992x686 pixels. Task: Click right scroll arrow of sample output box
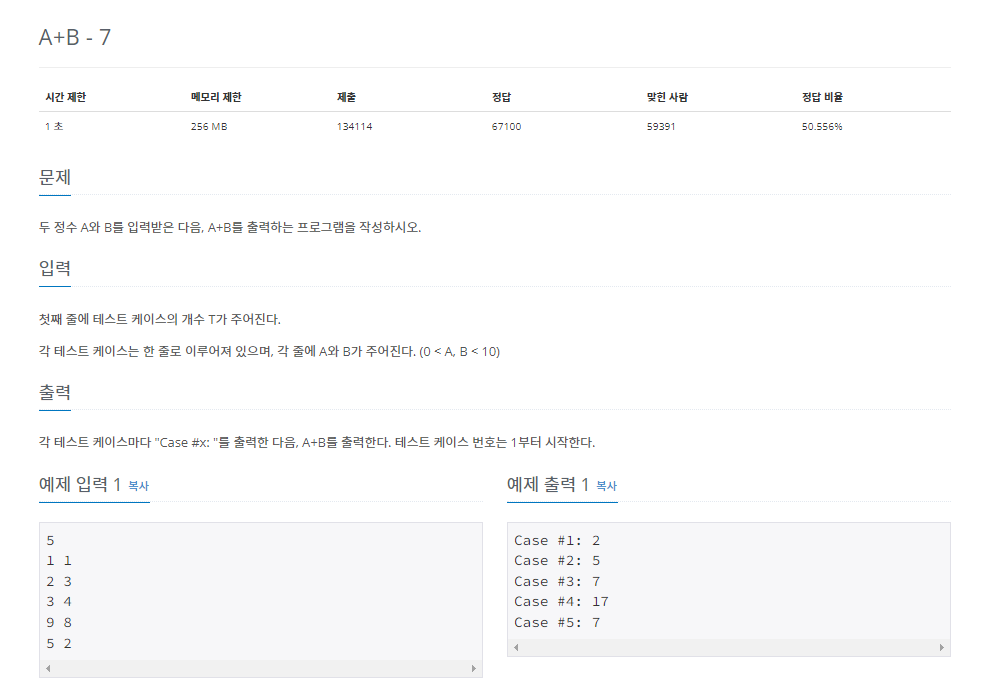(x=941, y=647)
